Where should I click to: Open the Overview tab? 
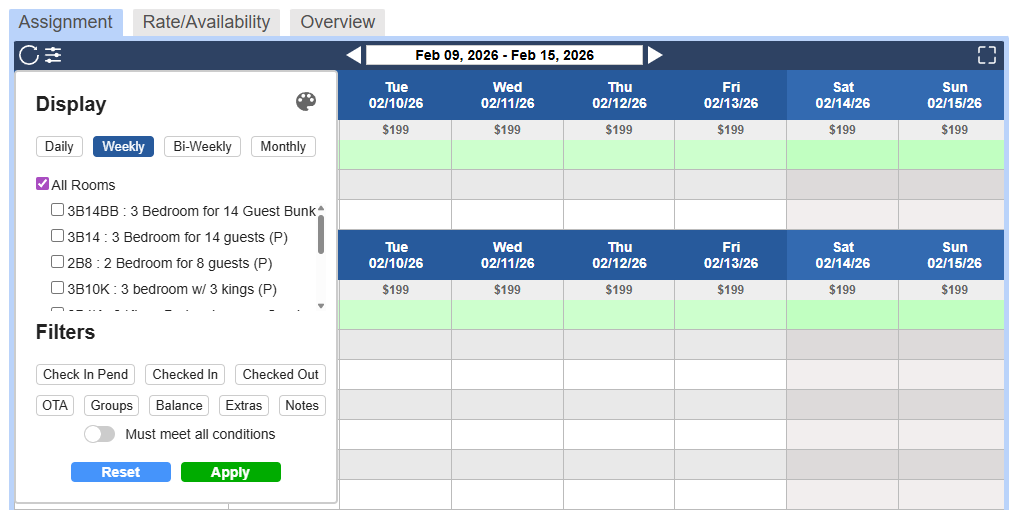pyautogui.click(x=337, y=22)
